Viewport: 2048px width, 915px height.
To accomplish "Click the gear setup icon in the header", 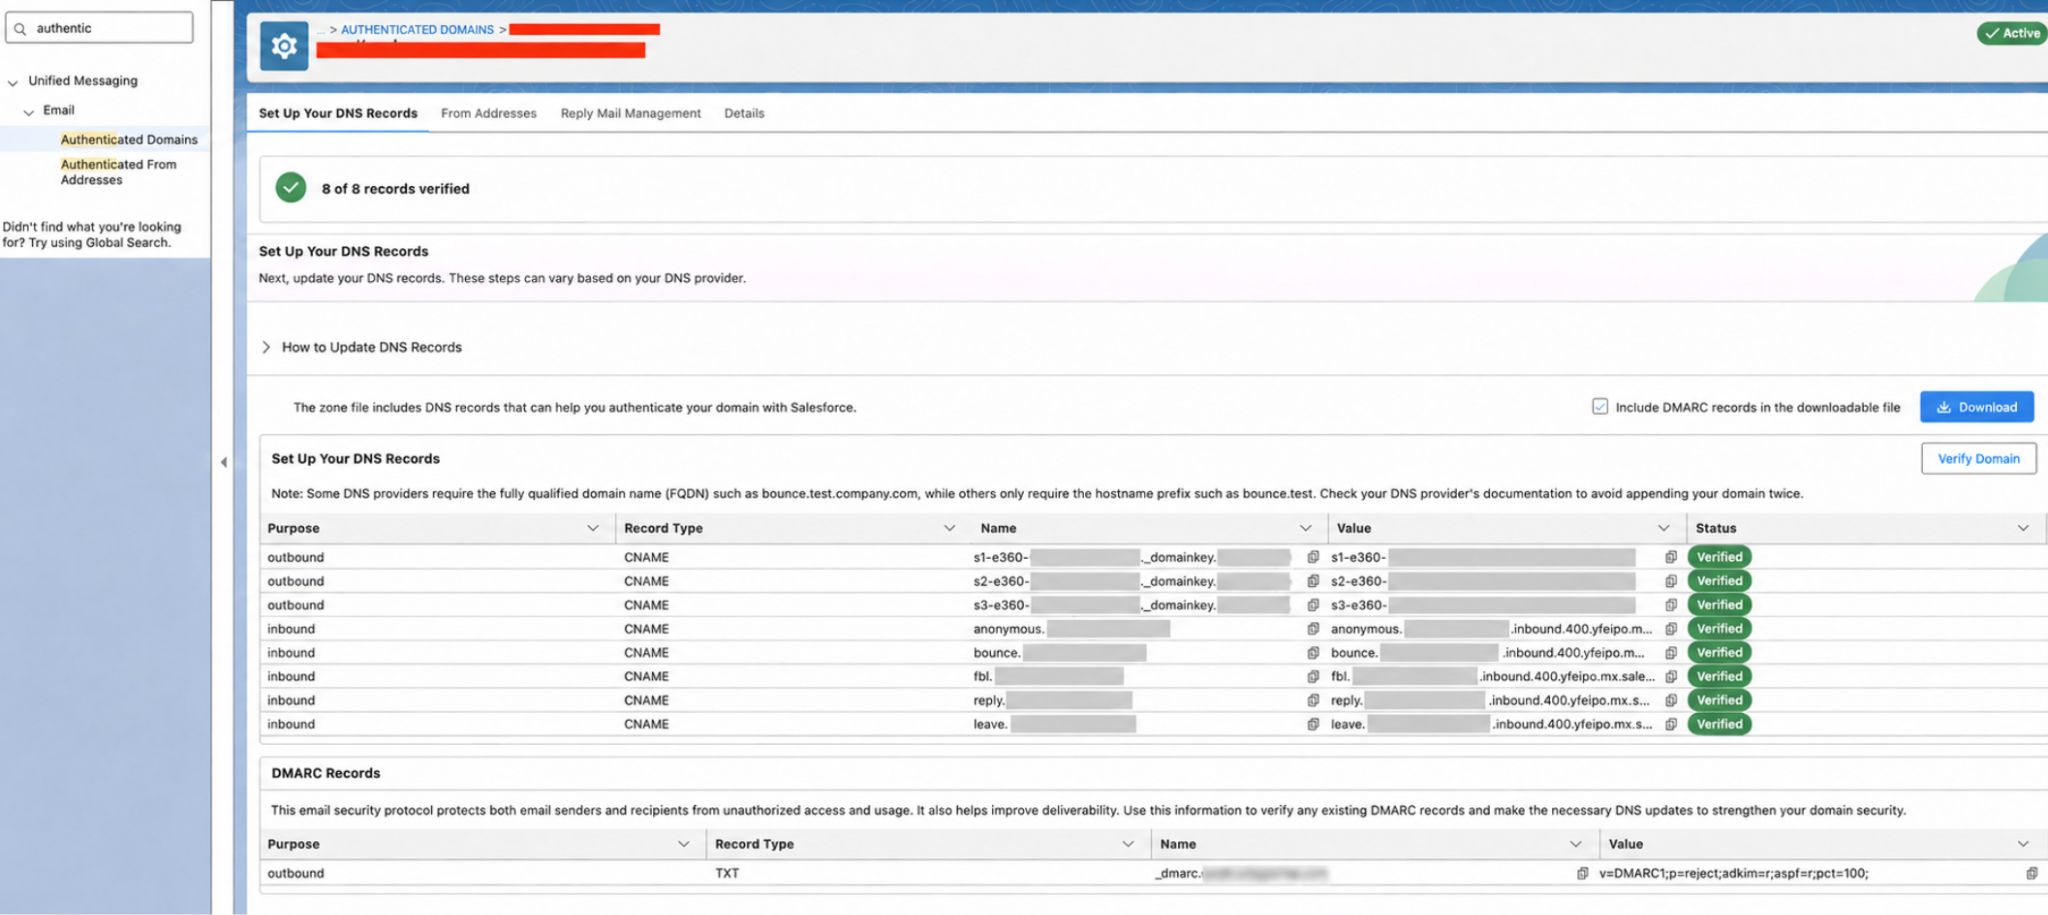I will [x=284, y=46].
